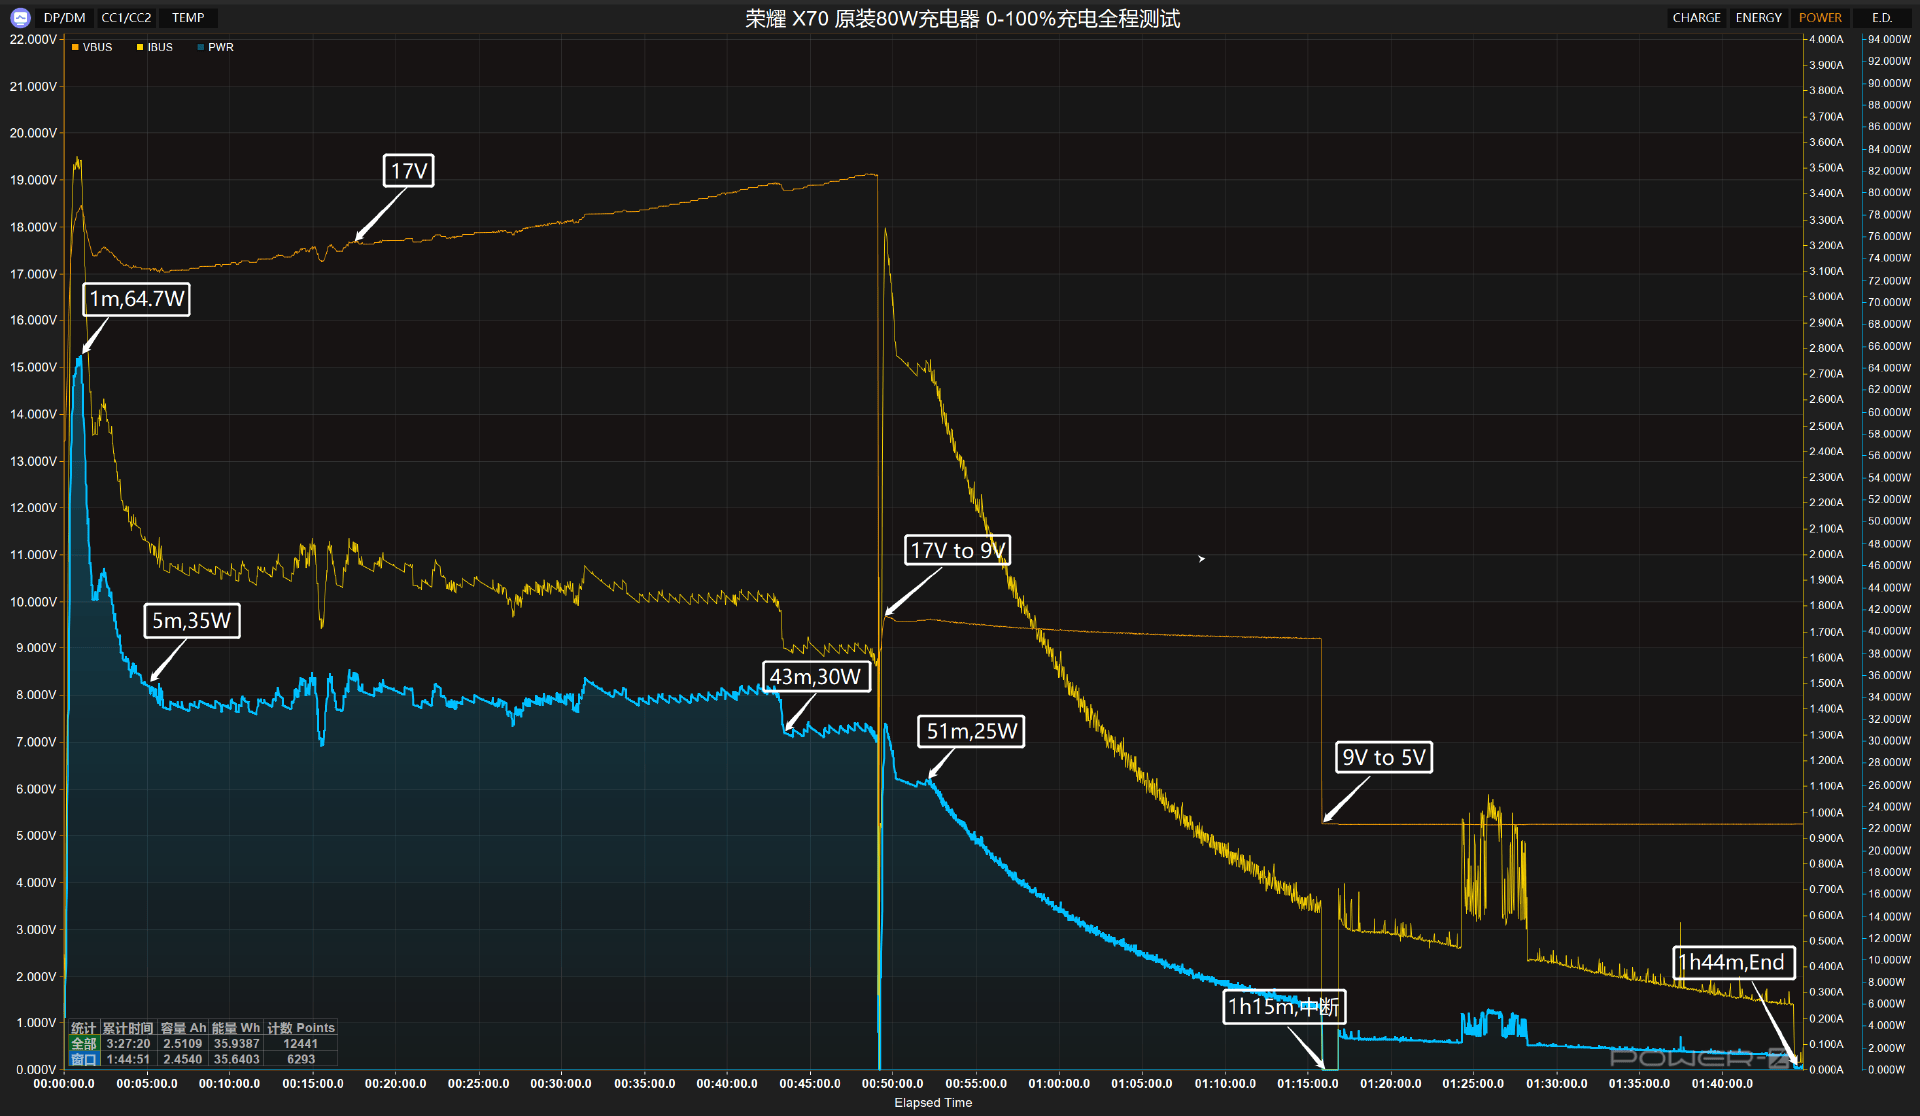Viewport: 1920px width, 1116px height.
Task: Click the capacity value 2.5109
Action: click(x=183, y=1044)
